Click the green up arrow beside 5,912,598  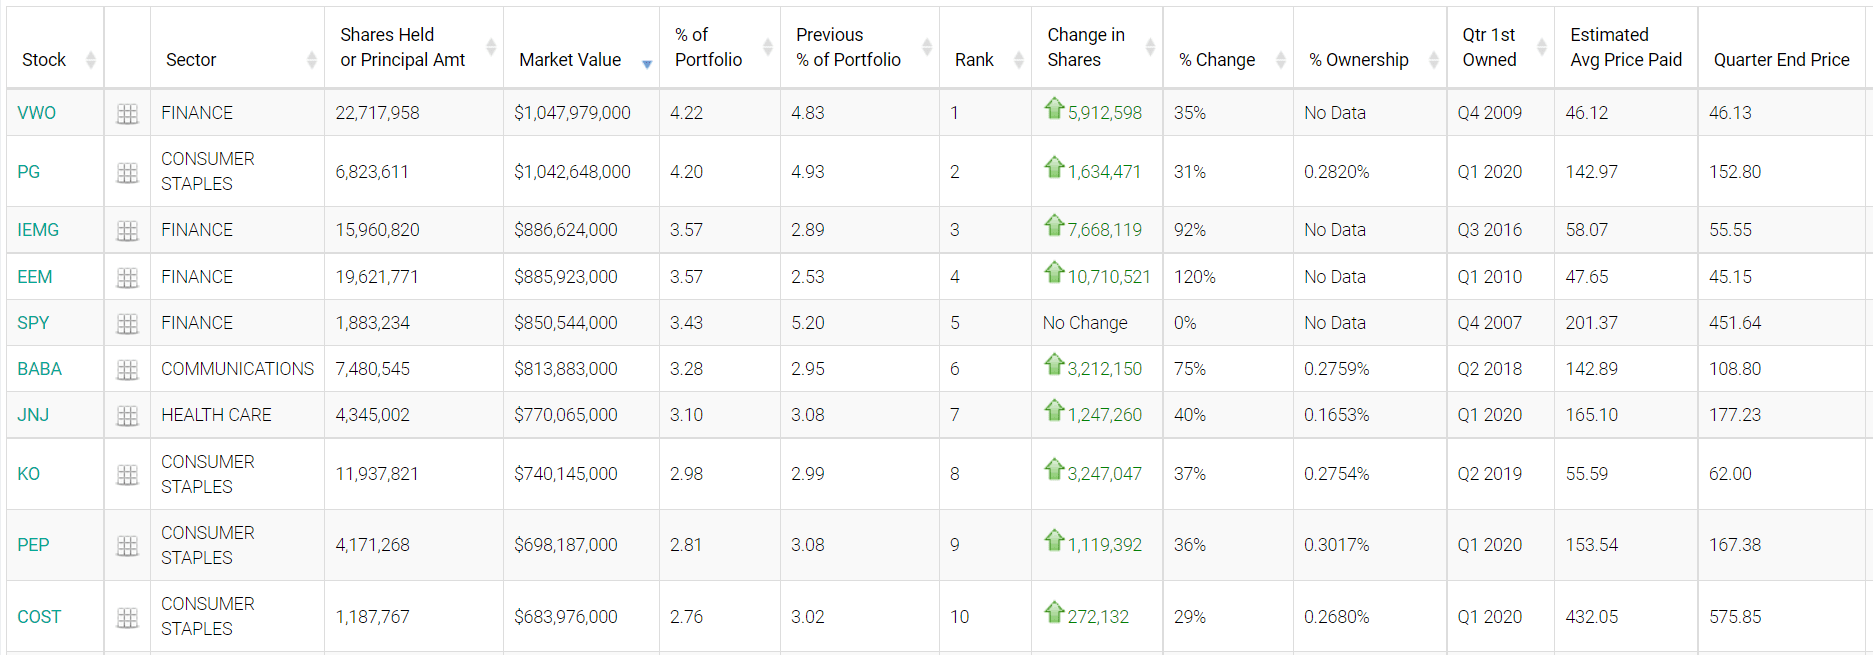1054,108
